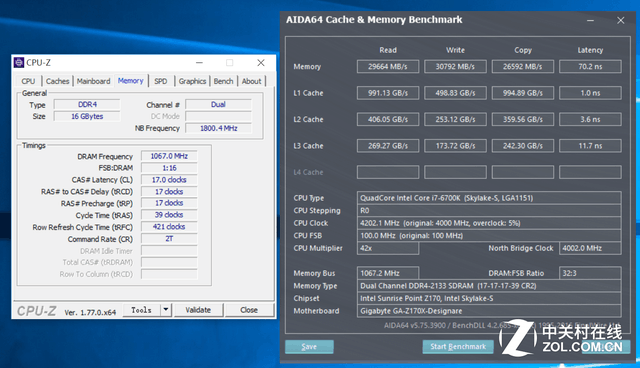Click the Save button in AIDA64
This screenshot has width=640, height=368.
[x=309, y=346]
